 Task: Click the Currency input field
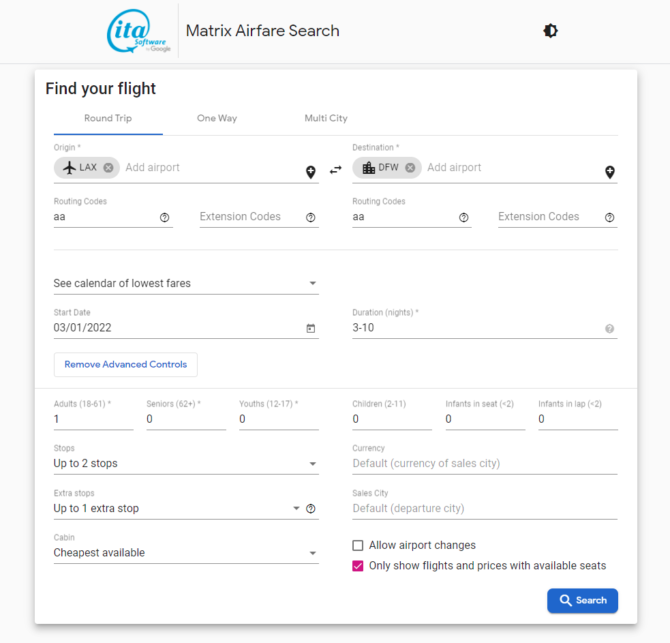(485, 464)
